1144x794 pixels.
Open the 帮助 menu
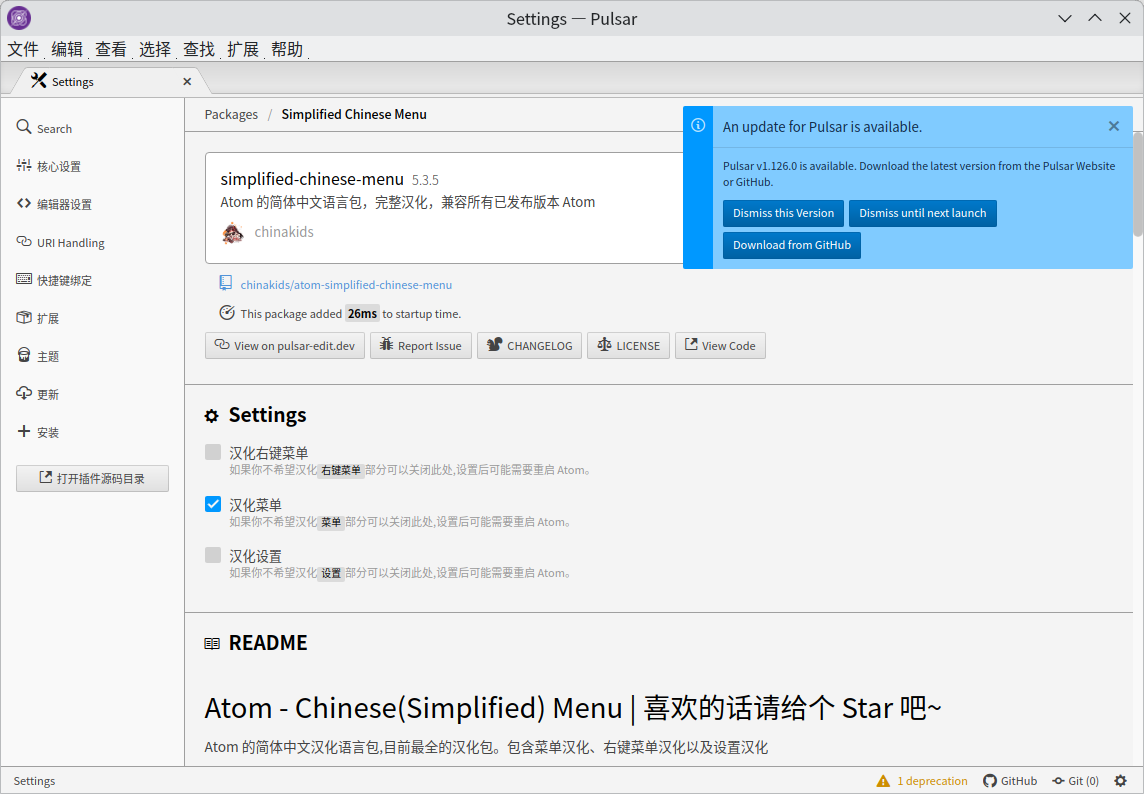pos(287,49)
